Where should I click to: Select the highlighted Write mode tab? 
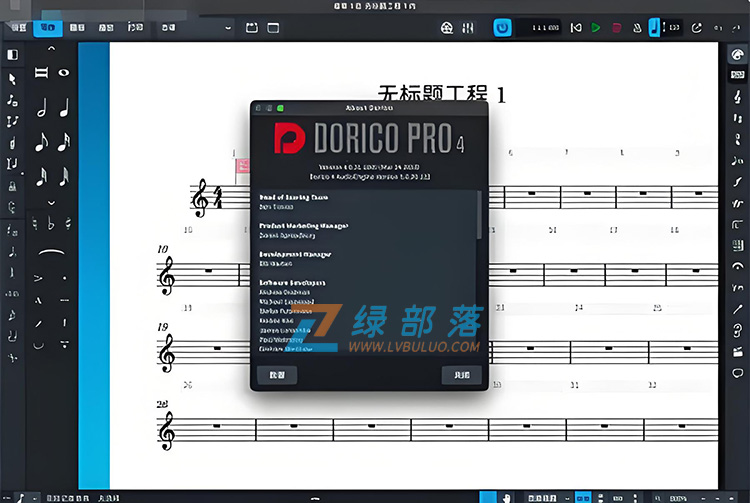(x=47, y=28)
